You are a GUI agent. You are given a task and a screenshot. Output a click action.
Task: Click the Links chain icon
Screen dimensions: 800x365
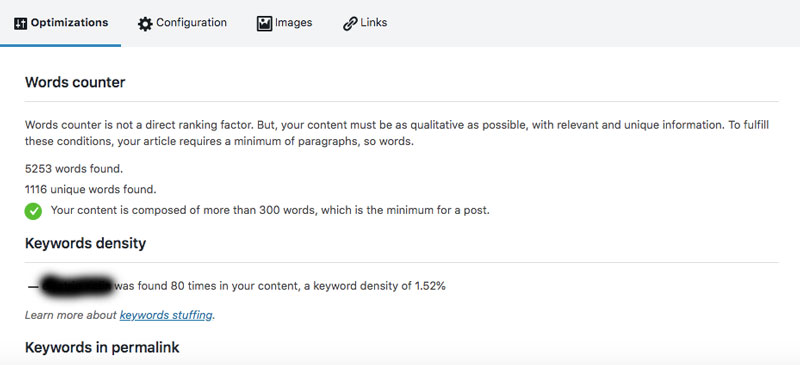tap(350, 23)
